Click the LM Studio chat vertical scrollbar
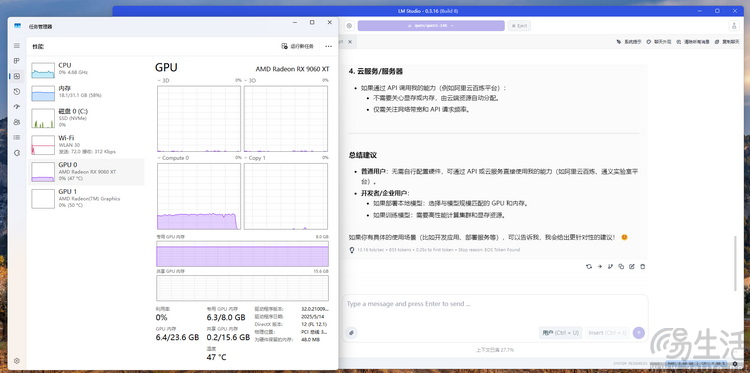This screenshot has width=750, height=373. 735,263
